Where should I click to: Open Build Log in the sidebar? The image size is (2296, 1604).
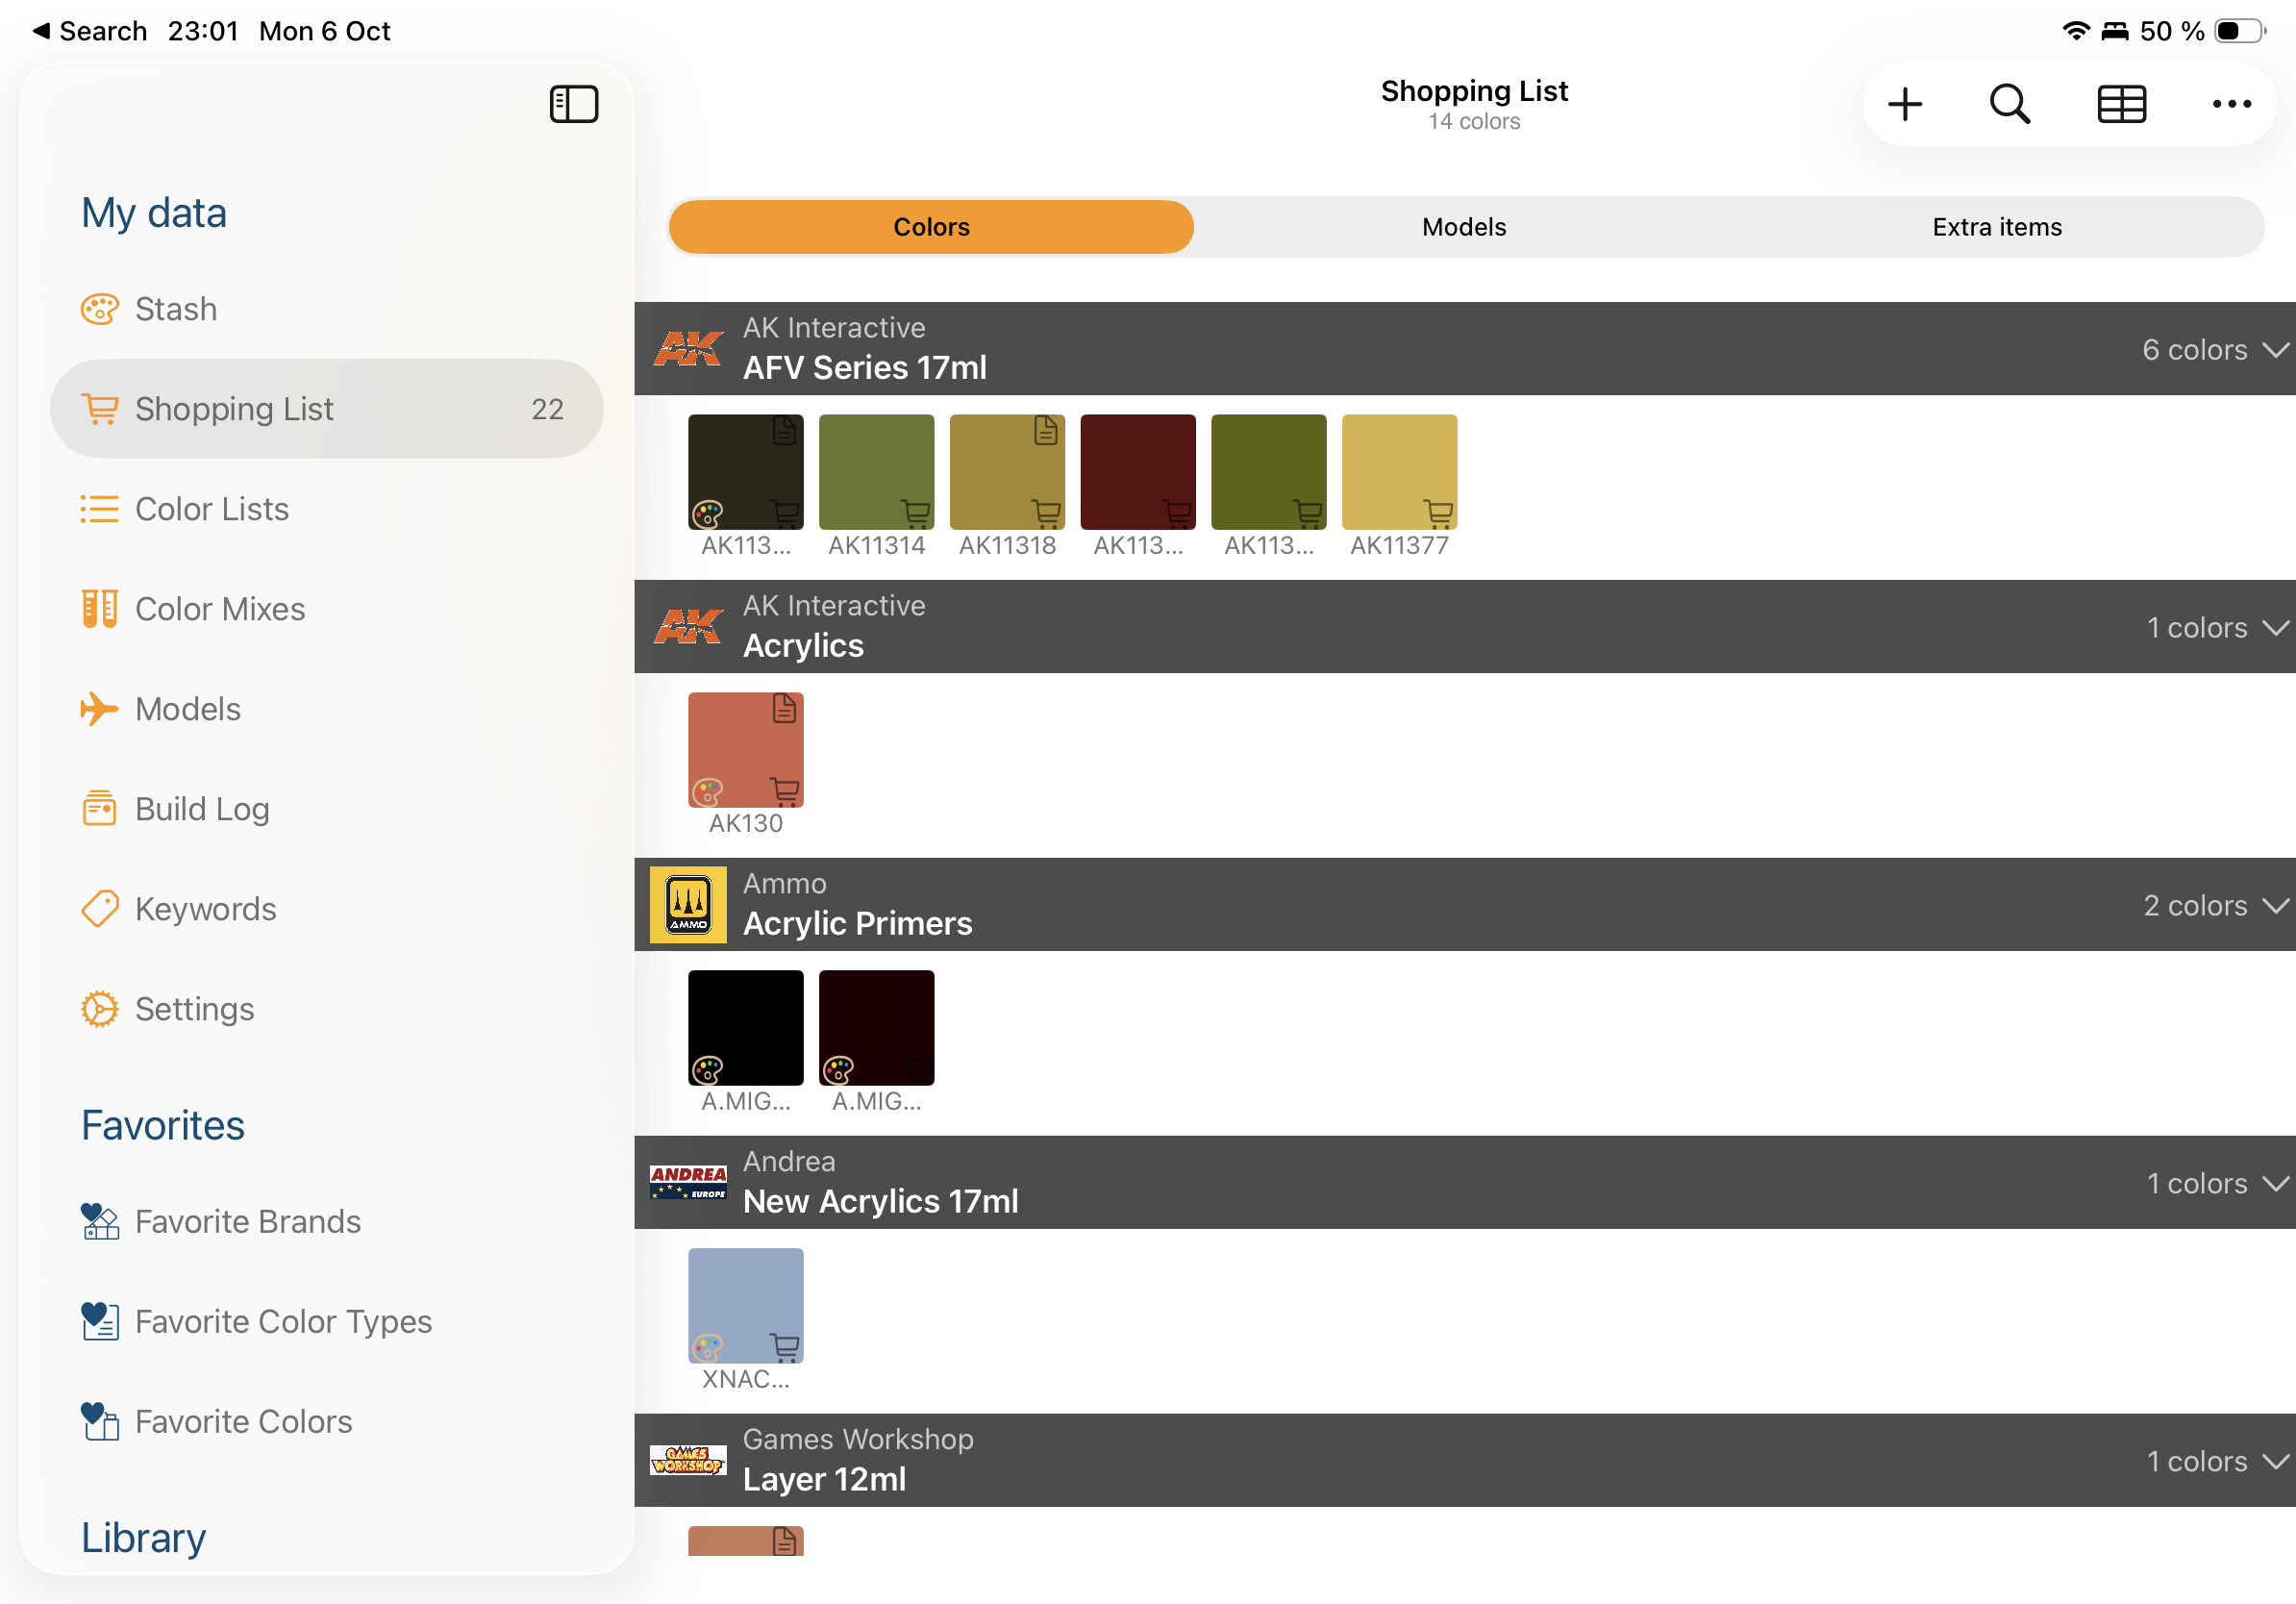(x=202, y=809)
